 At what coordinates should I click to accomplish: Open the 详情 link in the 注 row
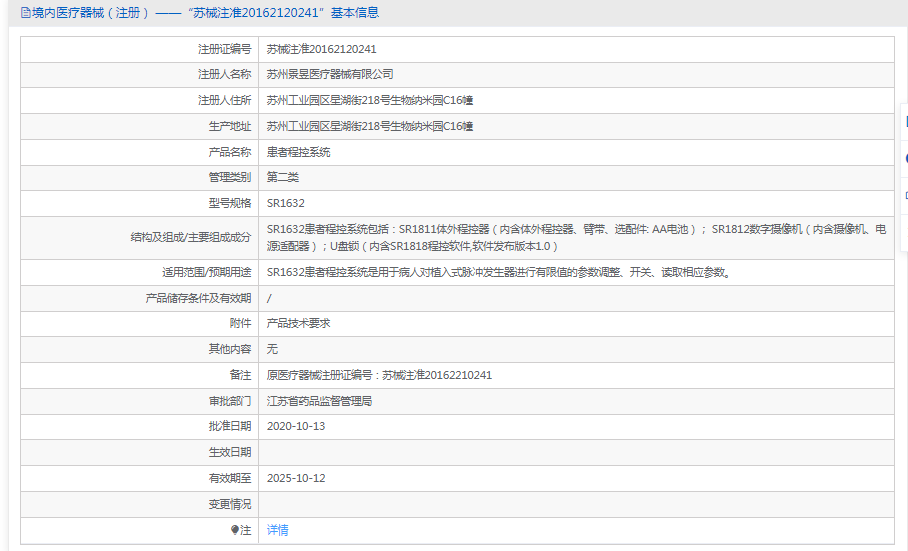click(277, 530)
